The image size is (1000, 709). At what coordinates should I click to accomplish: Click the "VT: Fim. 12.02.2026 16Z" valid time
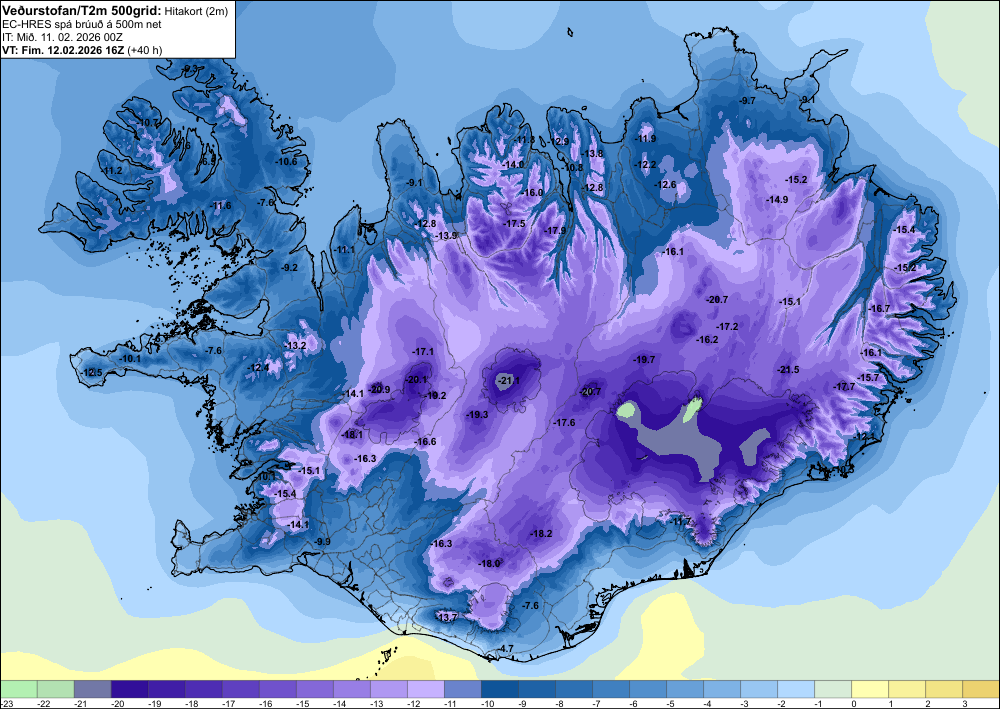(63, 50)
